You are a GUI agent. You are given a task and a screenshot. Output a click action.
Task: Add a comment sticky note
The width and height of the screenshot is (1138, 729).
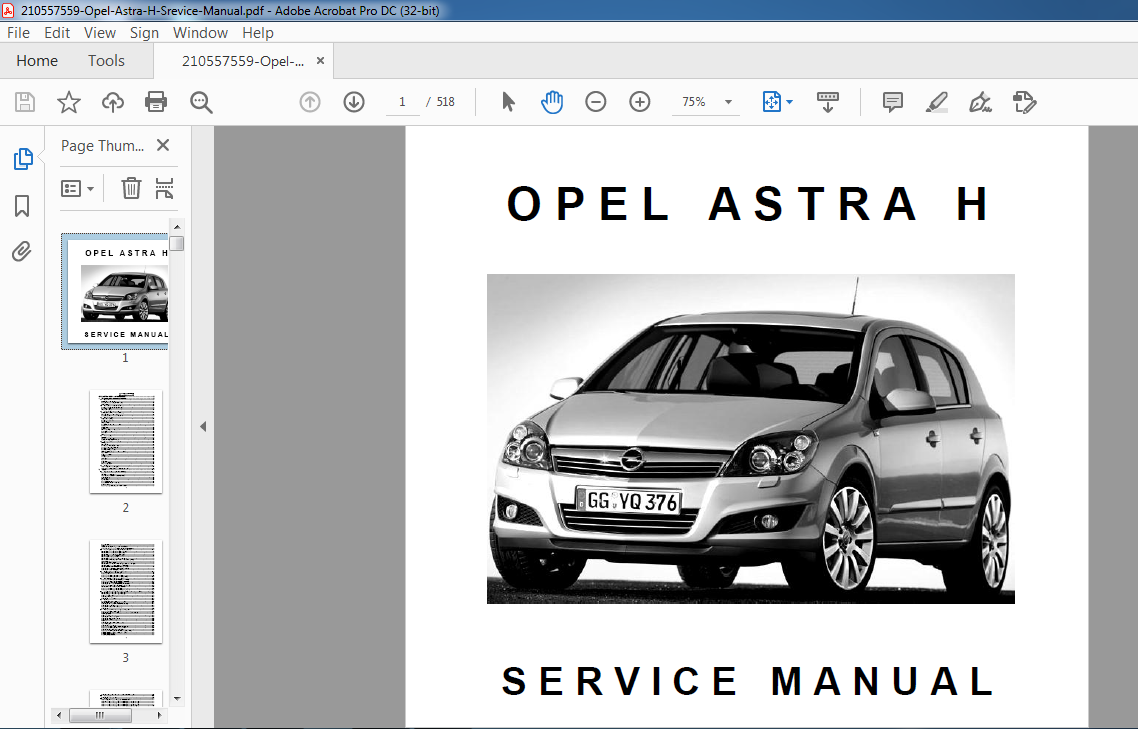click(x=893, y=102)
